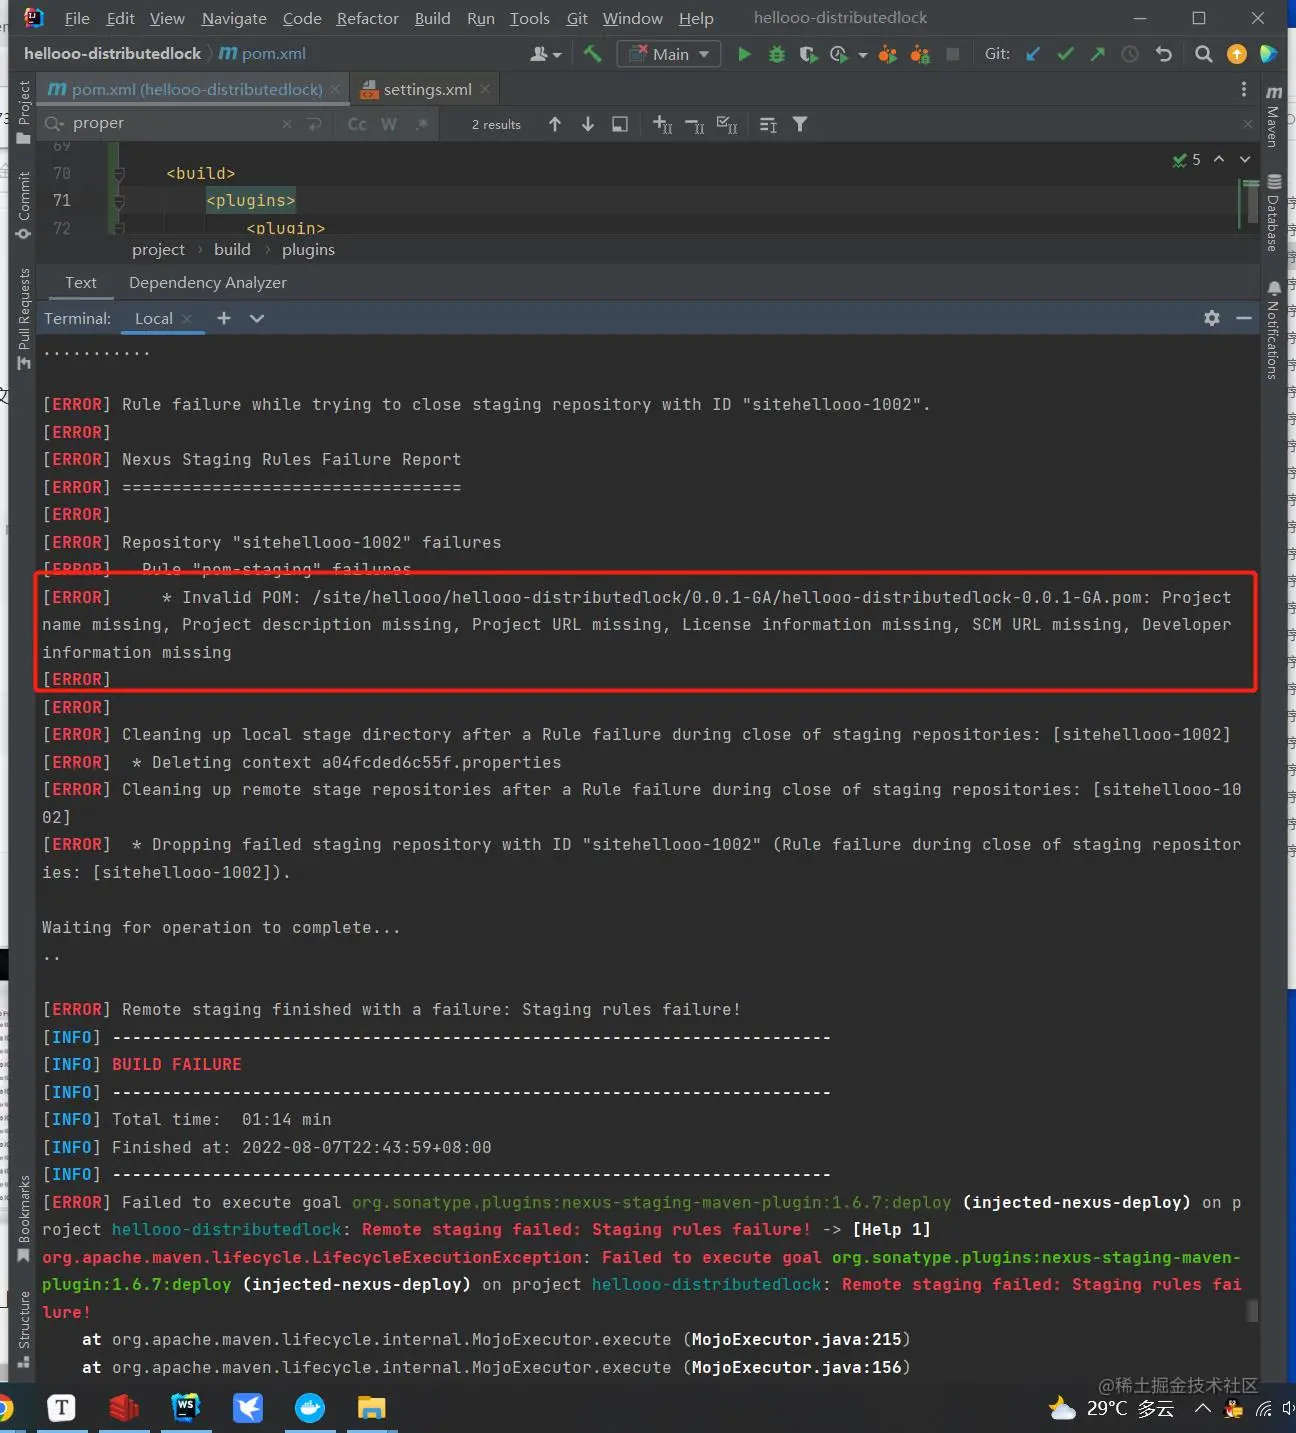
Task: Click the inspection widget down chevron
Action: [1245, 159]
